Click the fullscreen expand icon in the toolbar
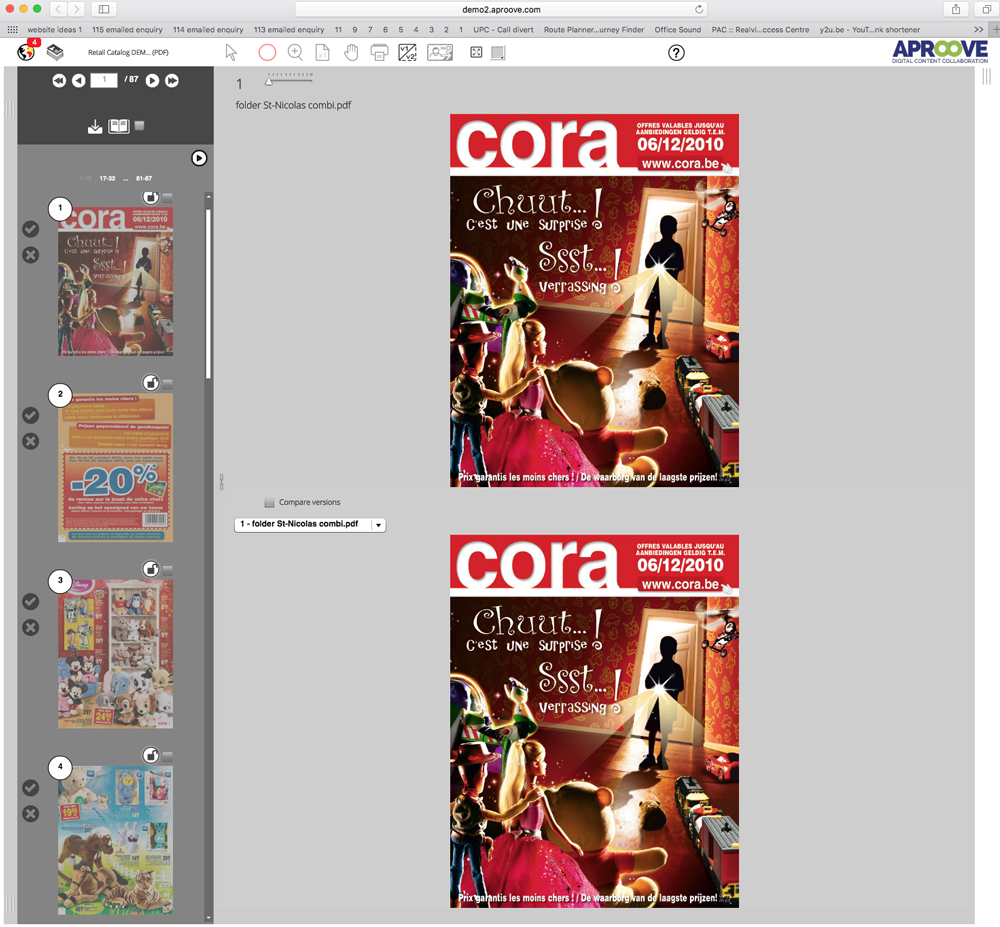 click(x=476, y=52)
